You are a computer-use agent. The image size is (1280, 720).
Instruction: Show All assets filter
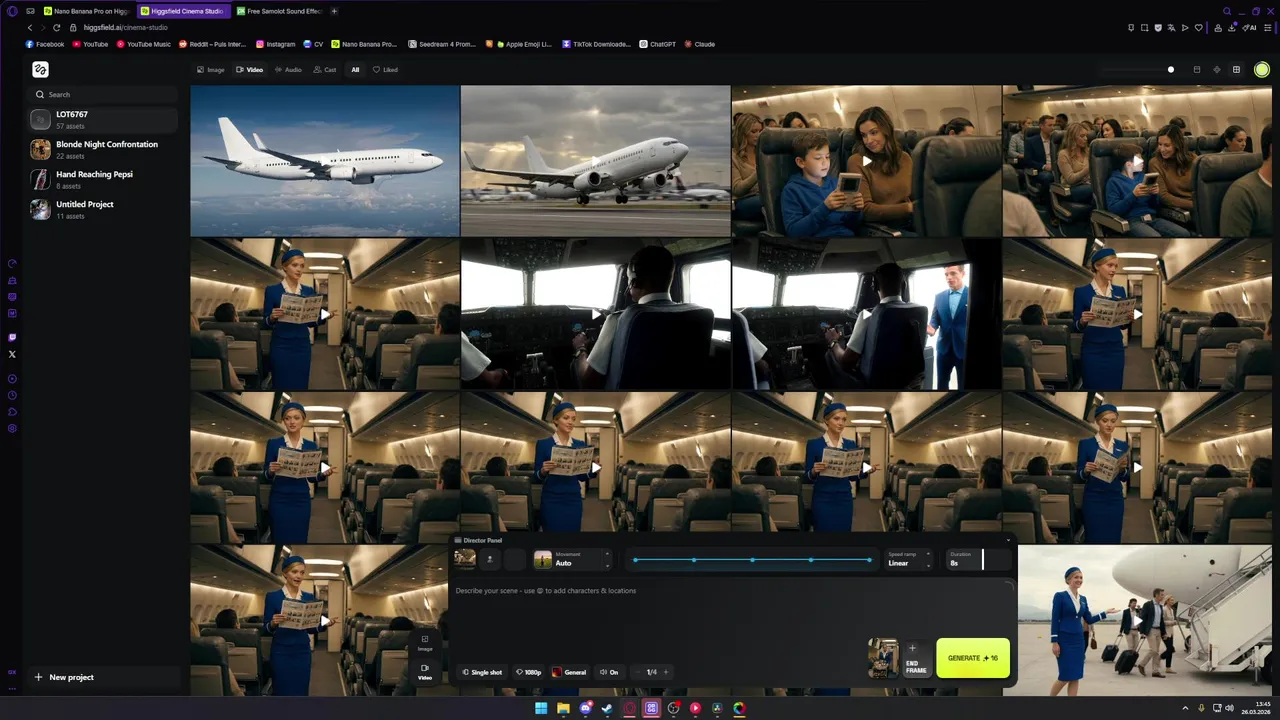[x=355, y=70]
